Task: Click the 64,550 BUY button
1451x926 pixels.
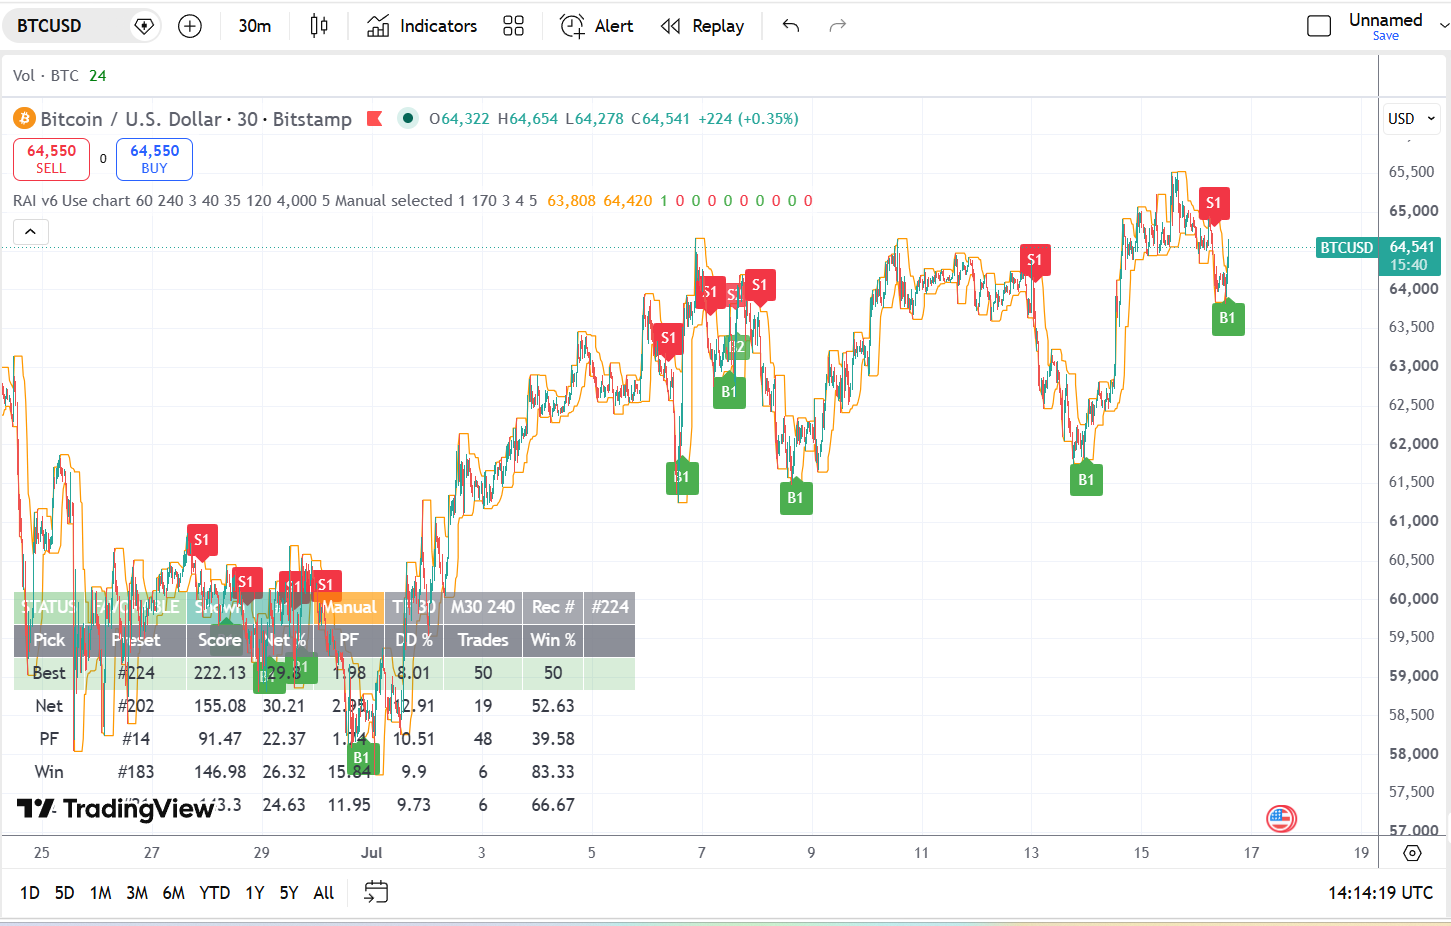Action: [x=154, y=159]
